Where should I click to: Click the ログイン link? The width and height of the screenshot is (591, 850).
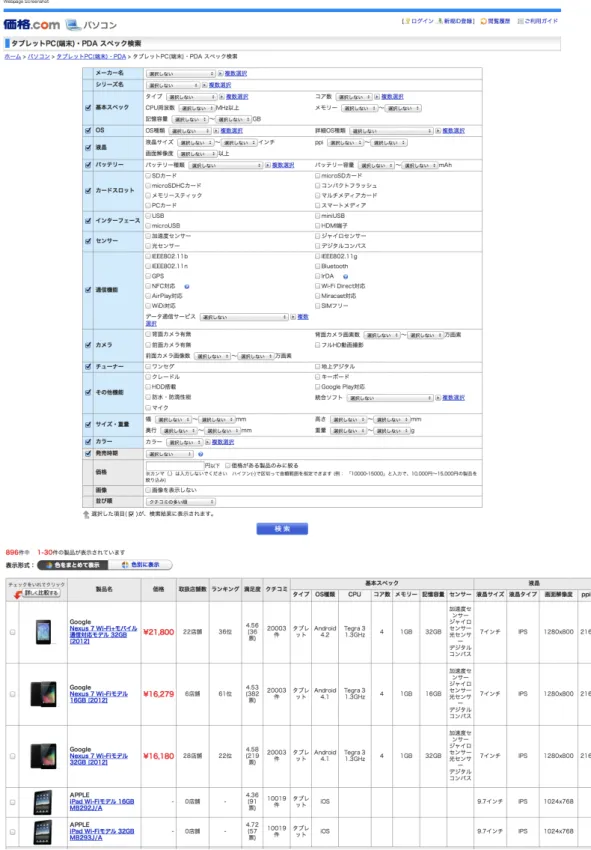coord(422,21)
